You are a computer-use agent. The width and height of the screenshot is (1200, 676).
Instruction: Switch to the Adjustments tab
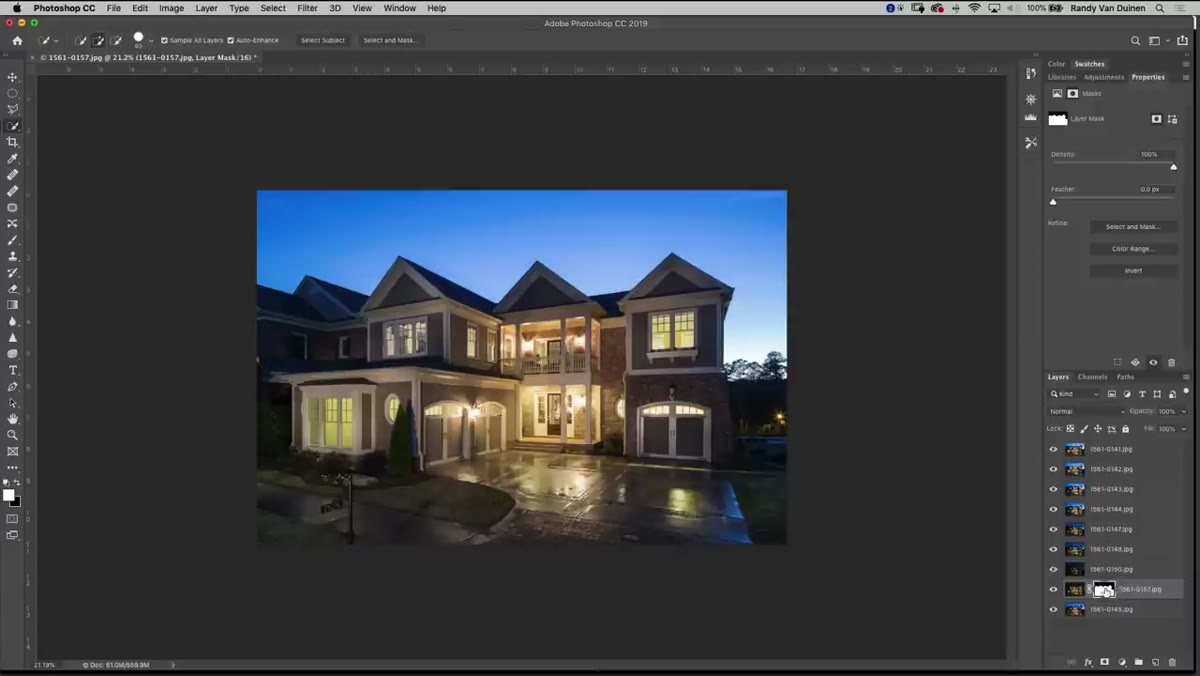pos(1104,77)
